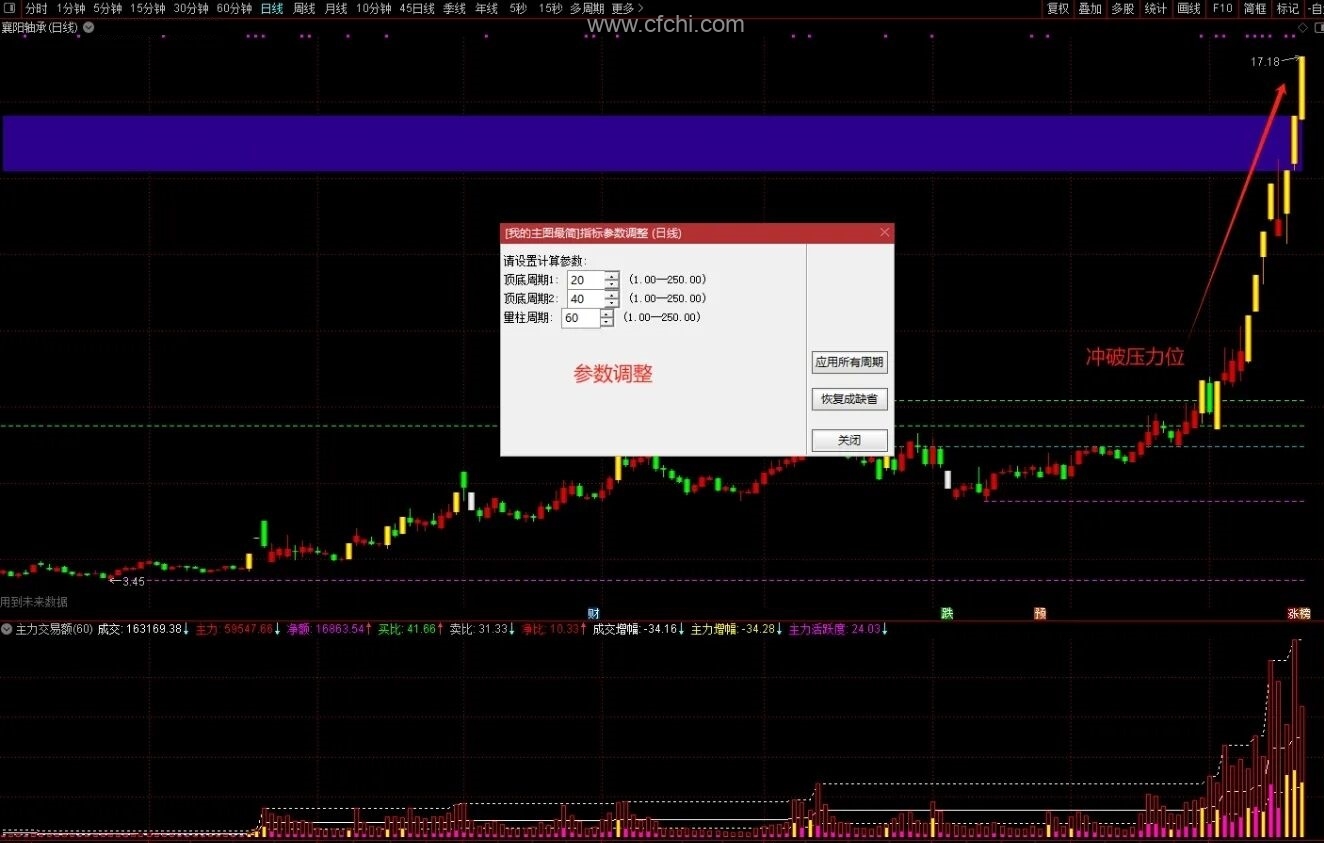Click the 净额: 16863.54 value
The width and height of the screenshot is (1324, 843).
[x=330, y=629]
